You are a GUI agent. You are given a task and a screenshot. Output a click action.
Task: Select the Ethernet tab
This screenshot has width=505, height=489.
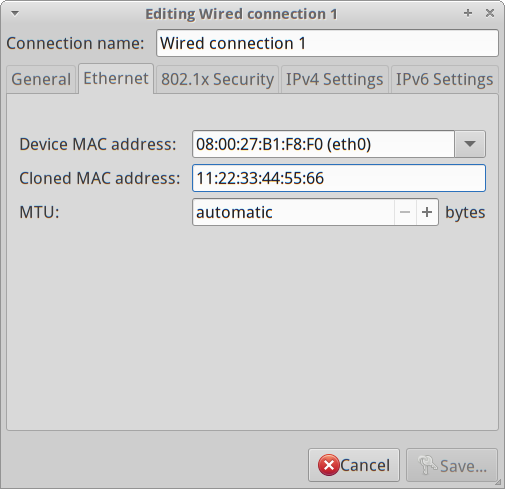(x=116, y=79)
